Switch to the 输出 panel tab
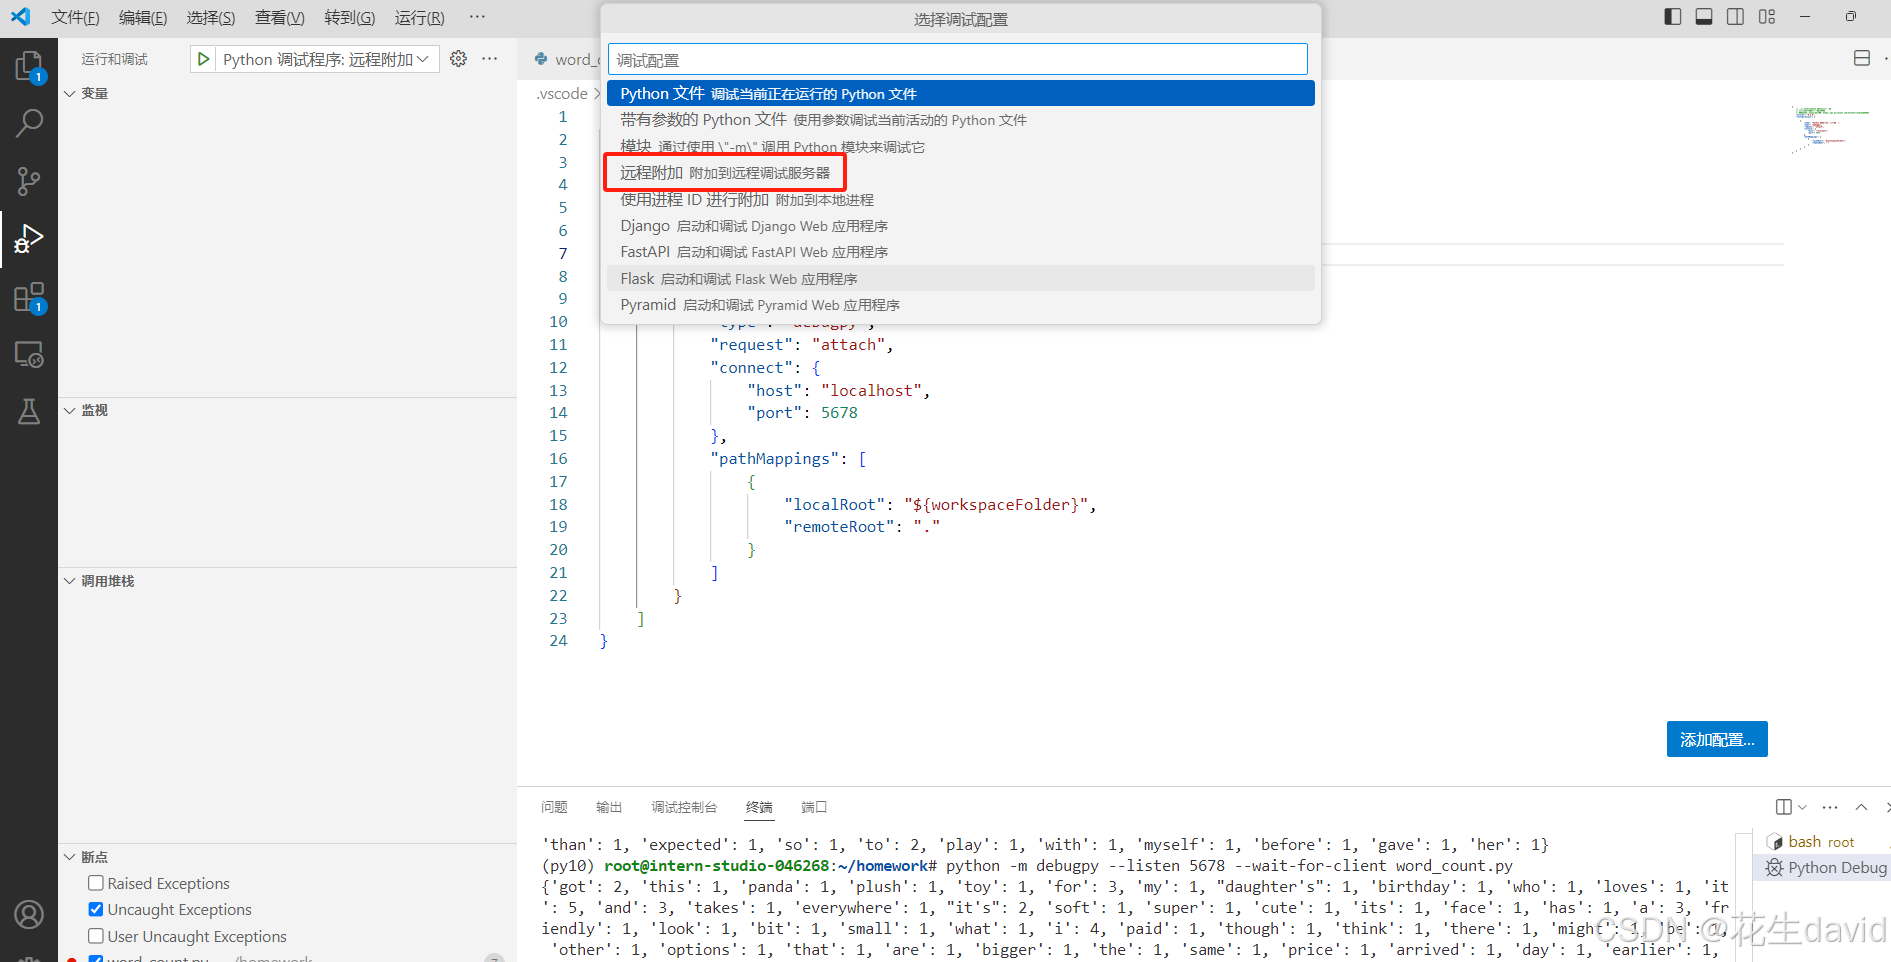Screen dimensions: 1891x962 (609, 807)
